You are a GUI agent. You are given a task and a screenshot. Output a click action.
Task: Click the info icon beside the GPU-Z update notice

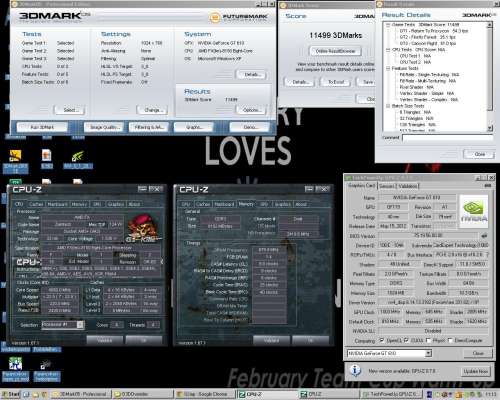coord(355,371)
